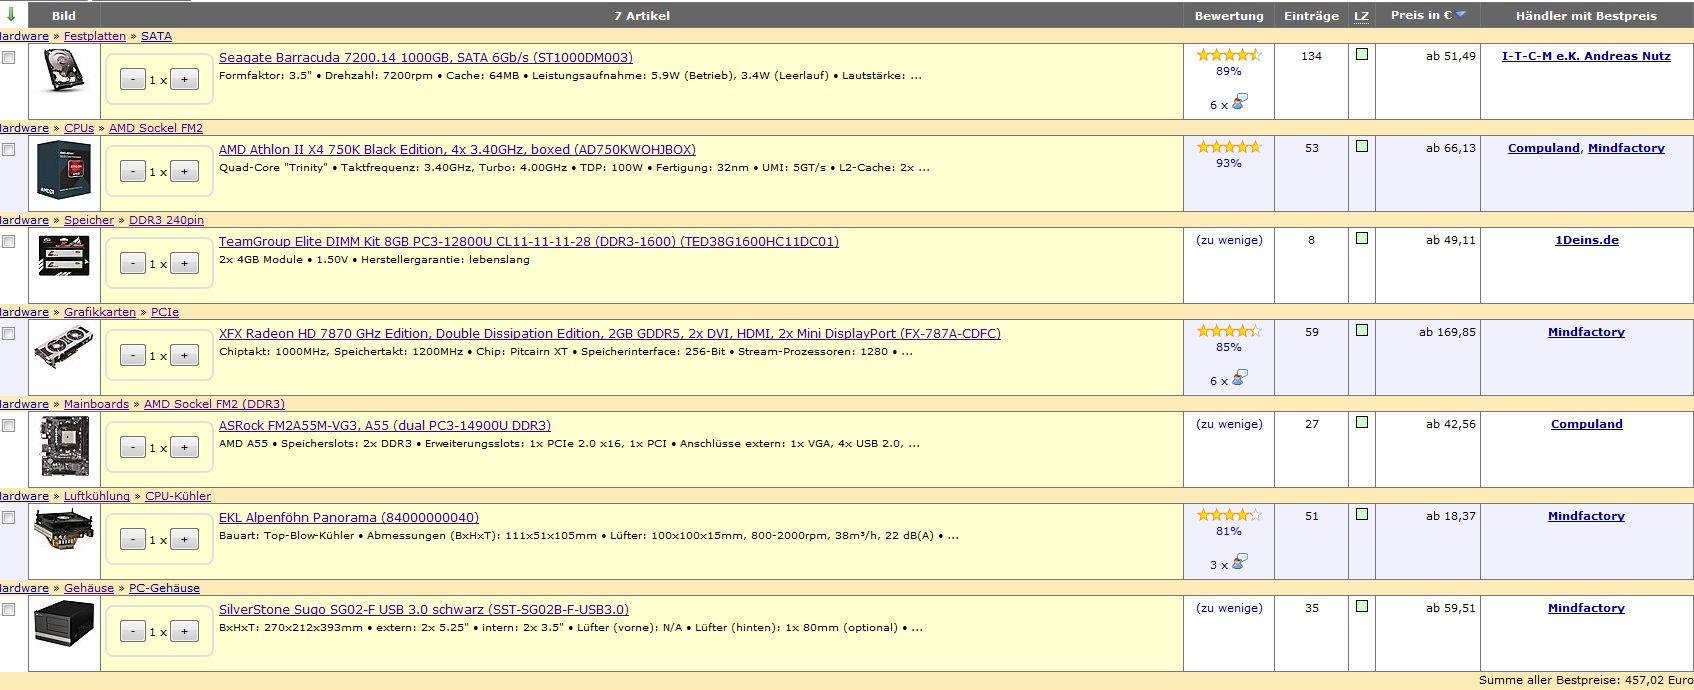This screenshot has width=1694, height=690.
Task: Tick the checkbox for SilverStone Sugo SG02-F row
Action: click(x=9, y=610)
